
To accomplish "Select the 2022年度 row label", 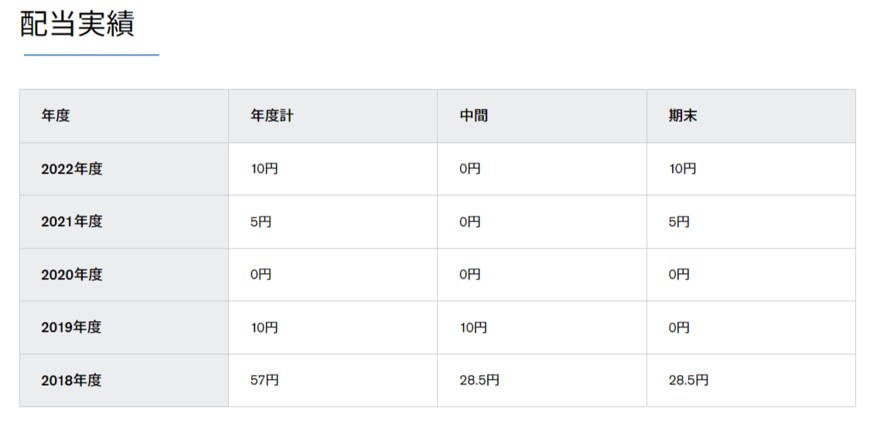I will coord(72,169).
